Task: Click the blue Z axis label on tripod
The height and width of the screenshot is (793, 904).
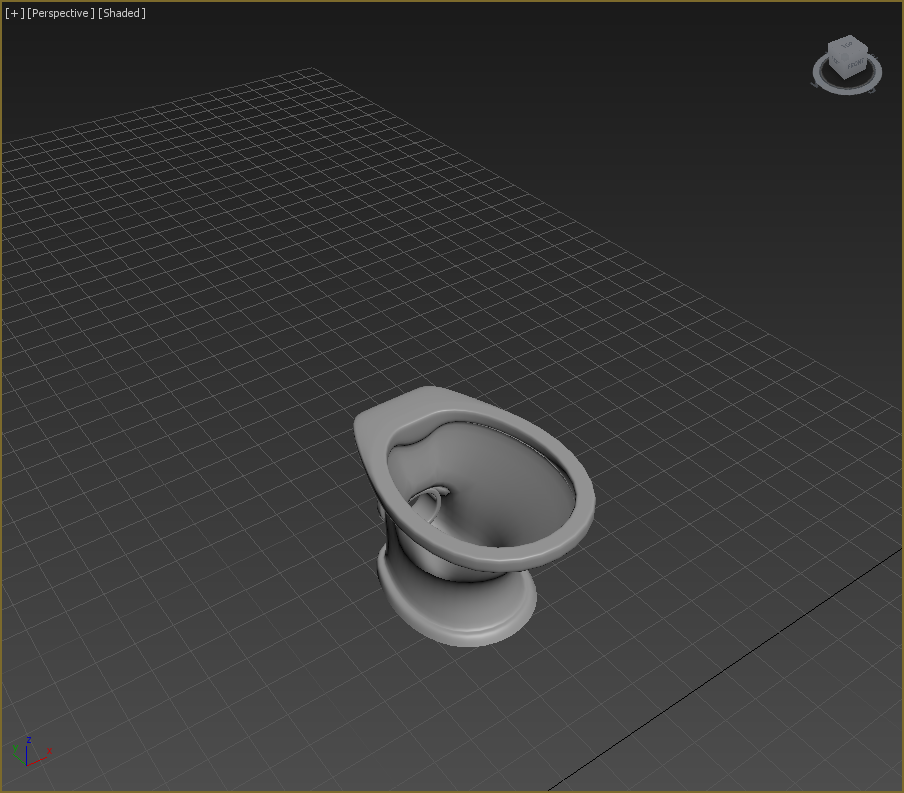Action: click(x=29, y=740)
